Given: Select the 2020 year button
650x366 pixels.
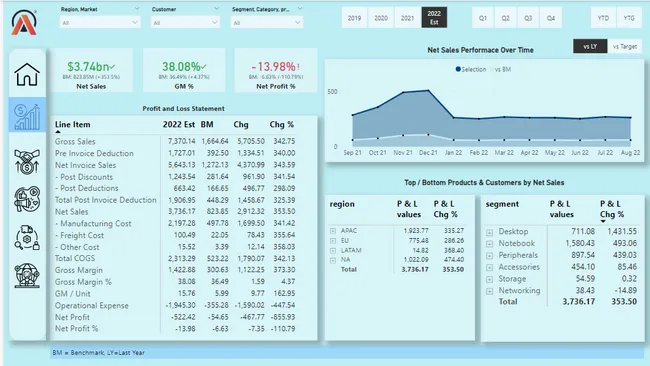Looking at the screenshot, I should [381, 18].
